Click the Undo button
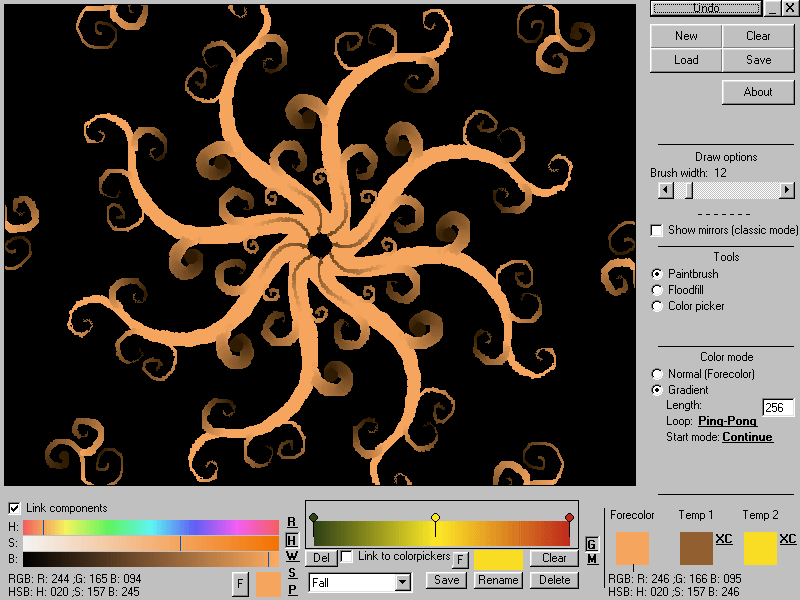The image size is (800, 600). [706, 8]
